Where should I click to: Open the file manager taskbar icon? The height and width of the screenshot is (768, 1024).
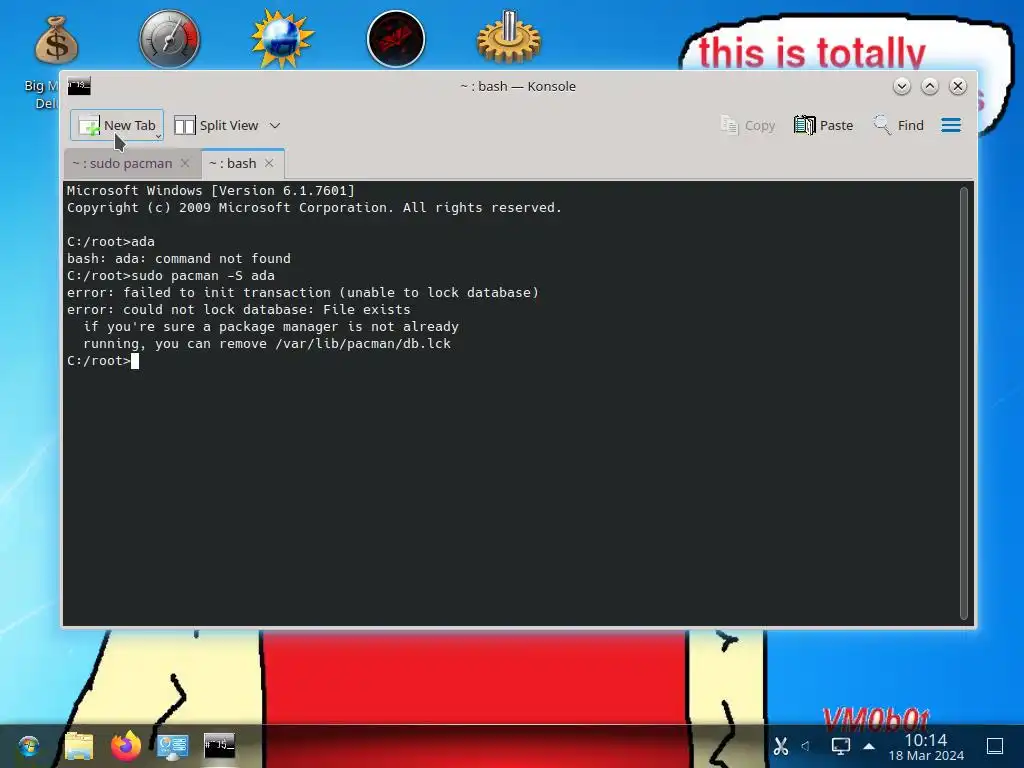[x=79, y=746]
